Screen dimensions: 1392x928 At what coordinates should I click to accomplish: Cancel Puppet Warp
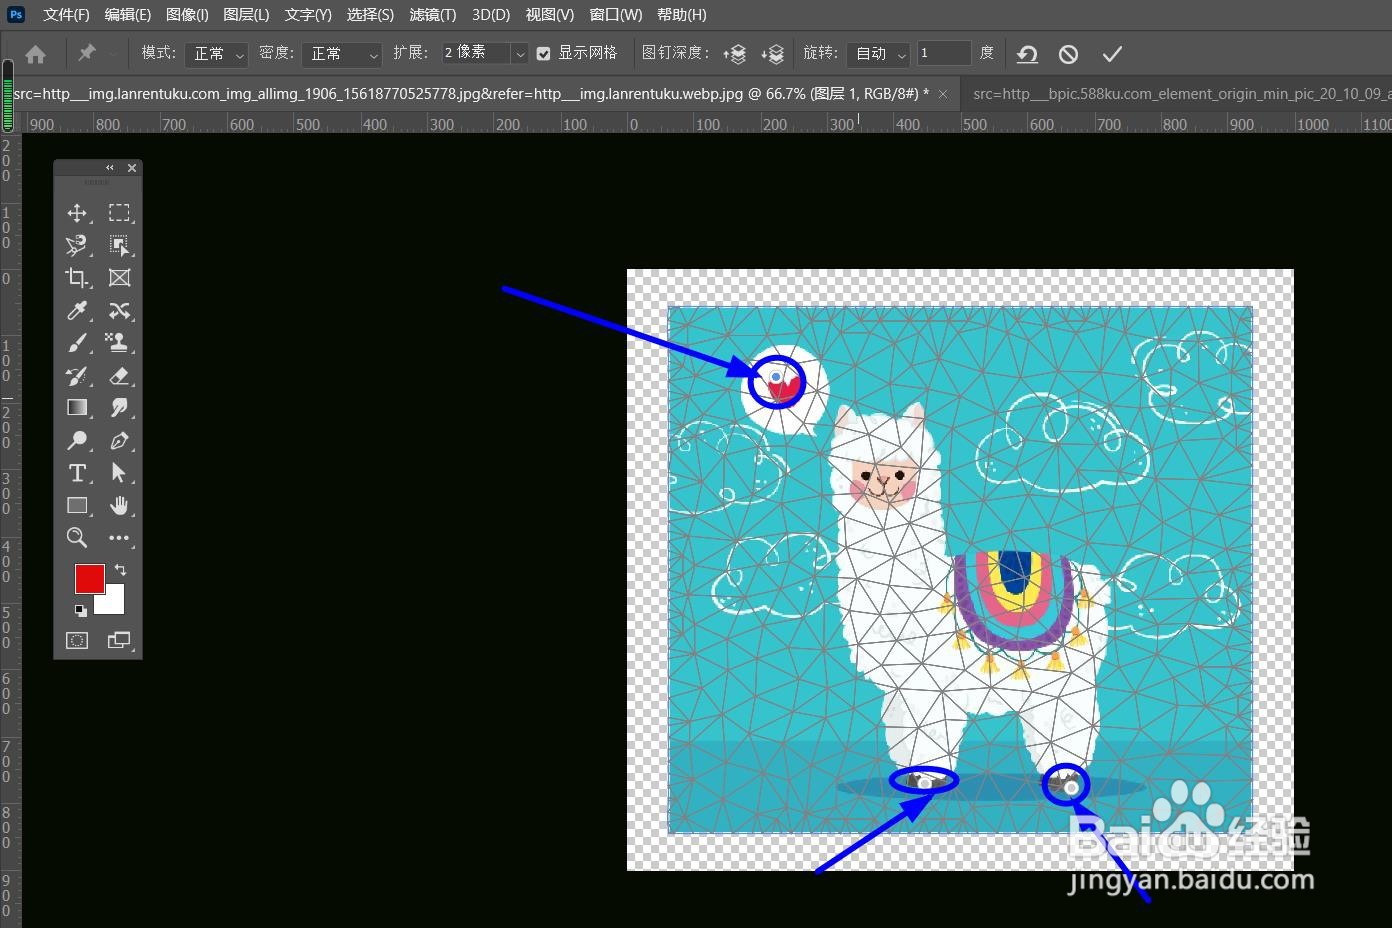(1069, 54)
